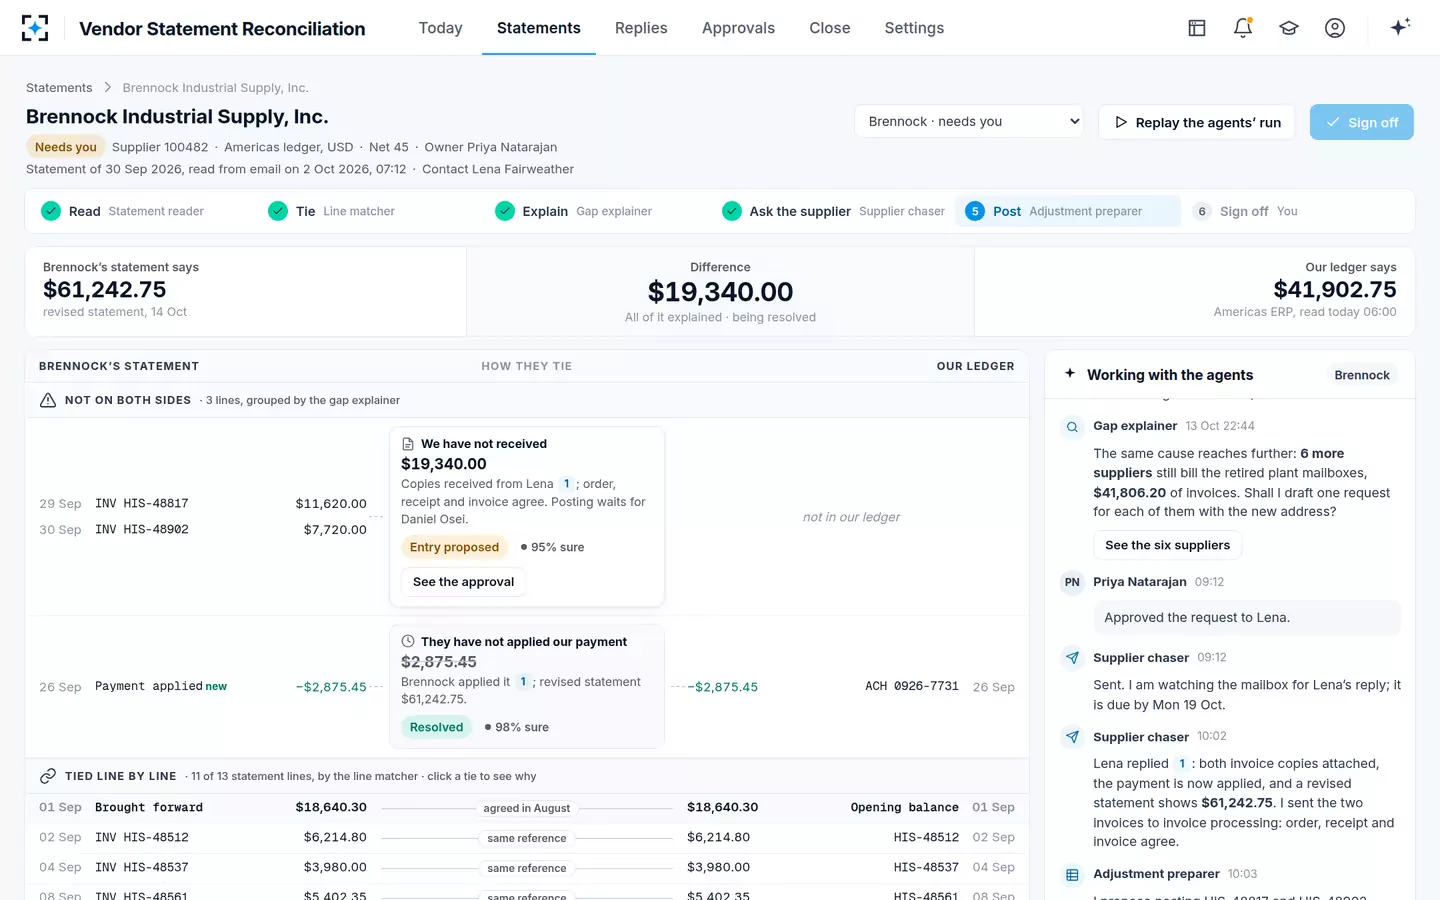Click See the approval button
The width and height of the screenshot is (1440, 900).
[x=463, y=582]
